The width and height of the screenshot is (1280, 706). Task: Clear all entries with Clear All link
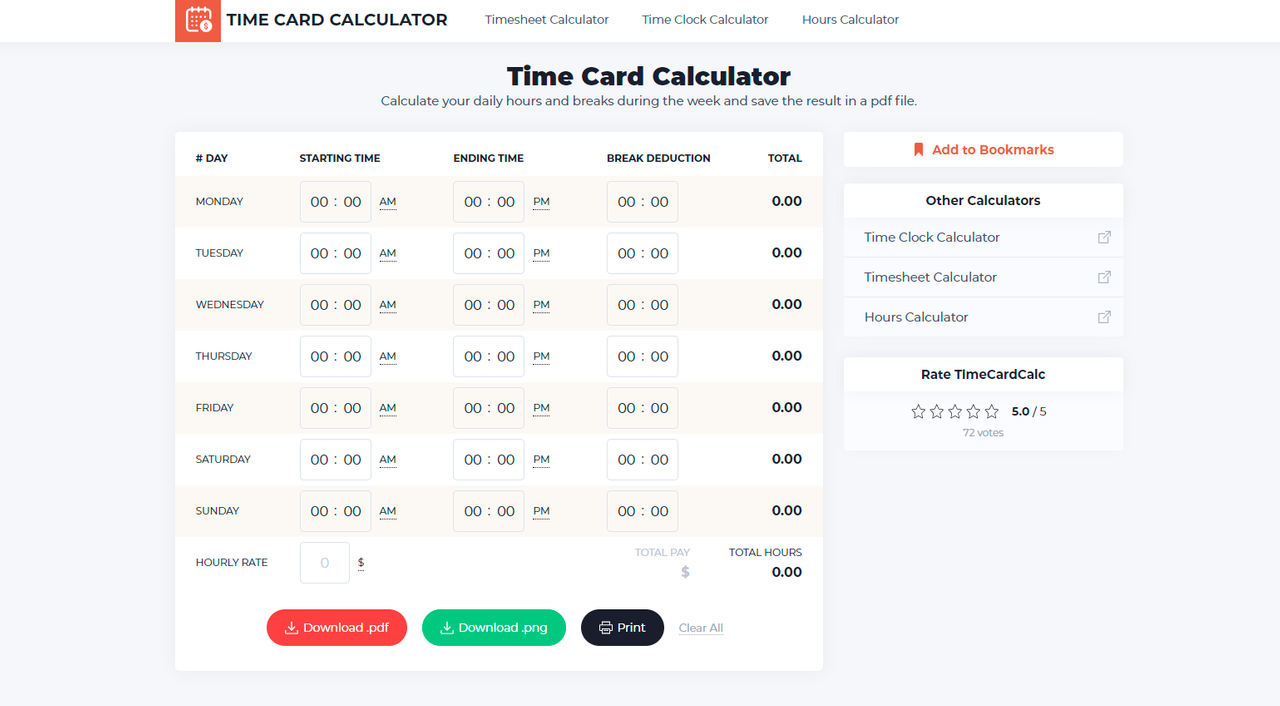click(700, 627)
